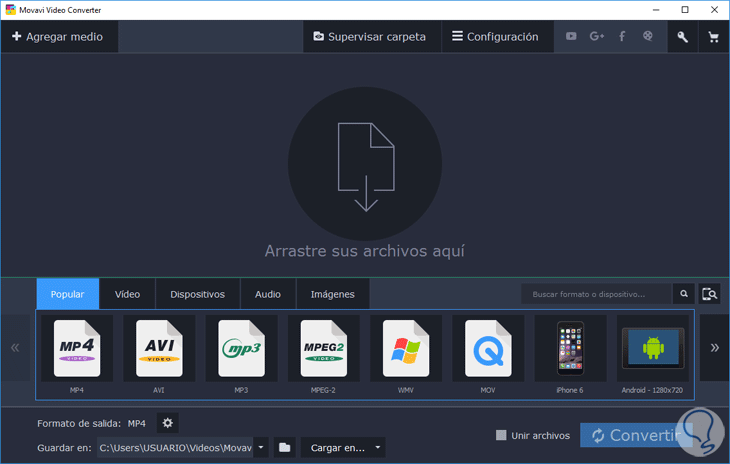Enable the Unir archivos checkbox
Image resolution: width=730 pixels, height=464 pixels.
[x=501, y=435]
